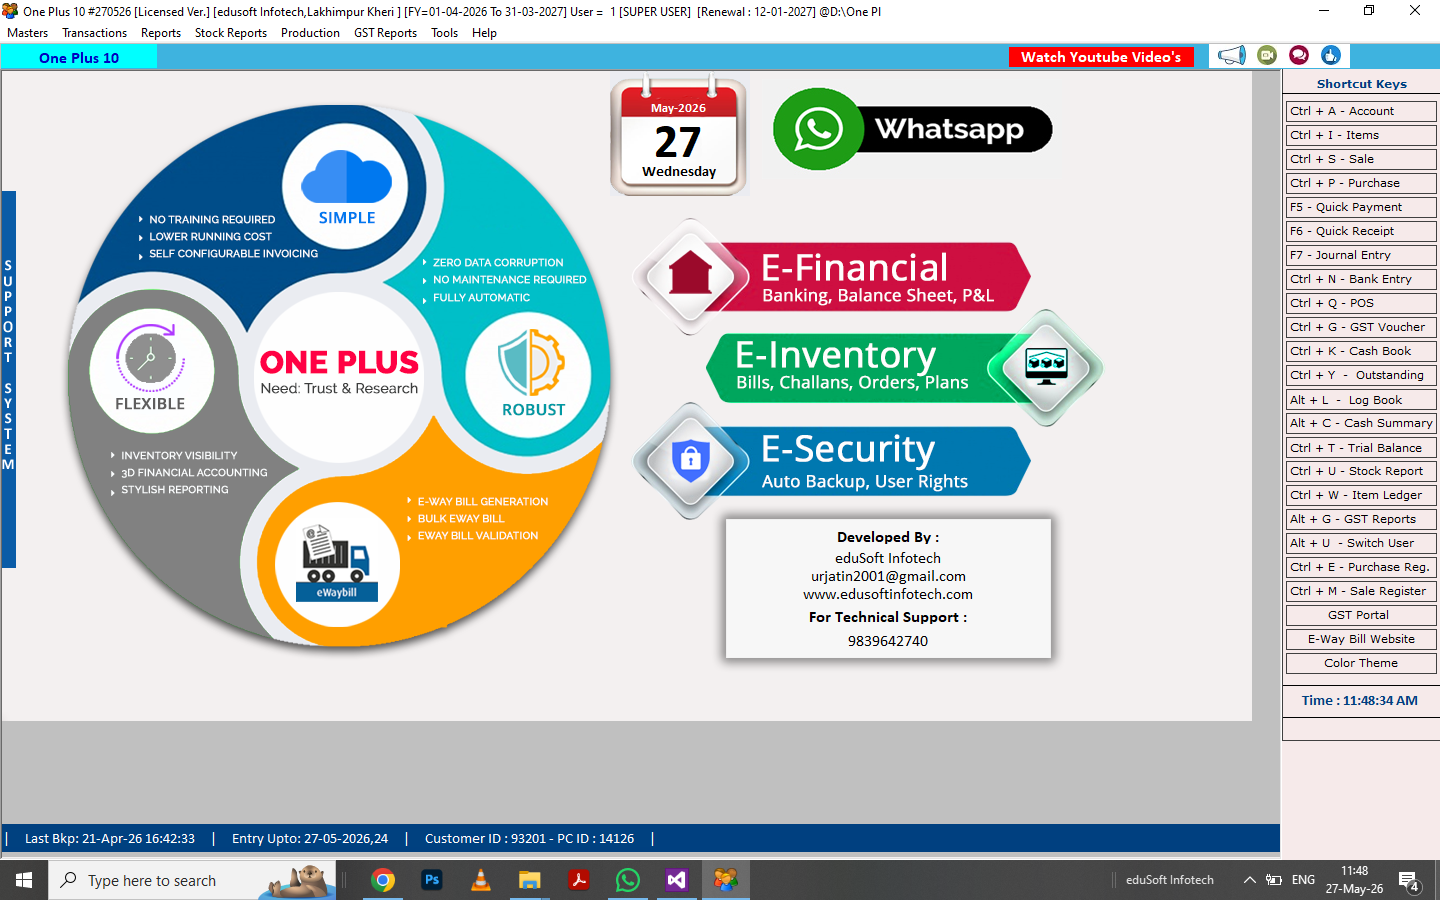Click Alt + C - Cash Summary button
Viewport: 1440px width, 900px height.
[1361, 423]
